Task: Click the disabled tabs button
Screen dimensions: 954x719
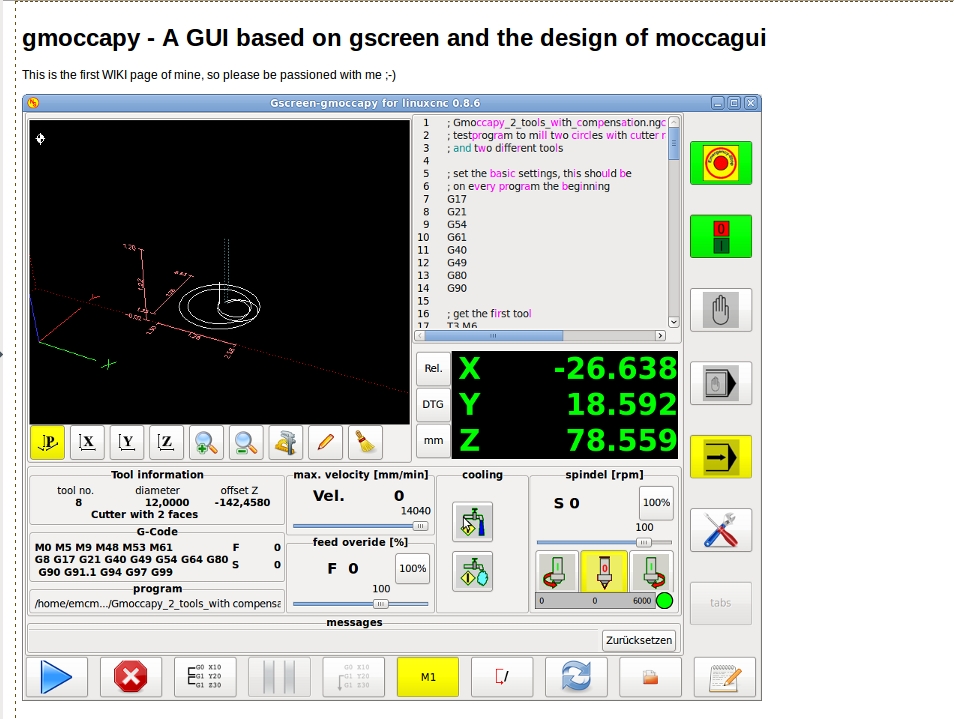Action: click(x=720, y=603)
